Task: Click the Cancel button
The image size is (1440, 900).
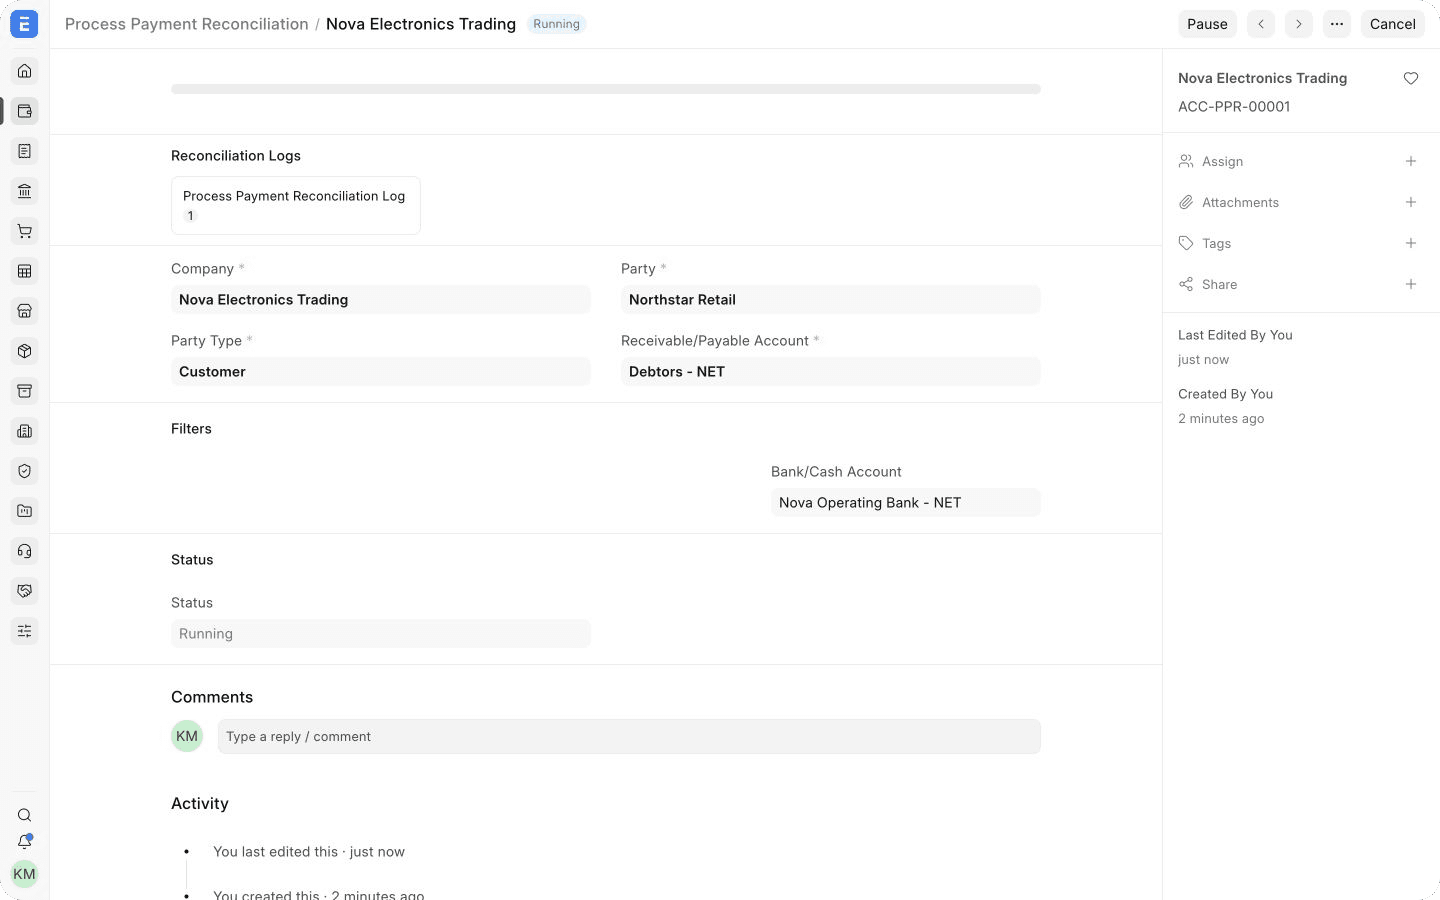Action: pos(1393,24)
